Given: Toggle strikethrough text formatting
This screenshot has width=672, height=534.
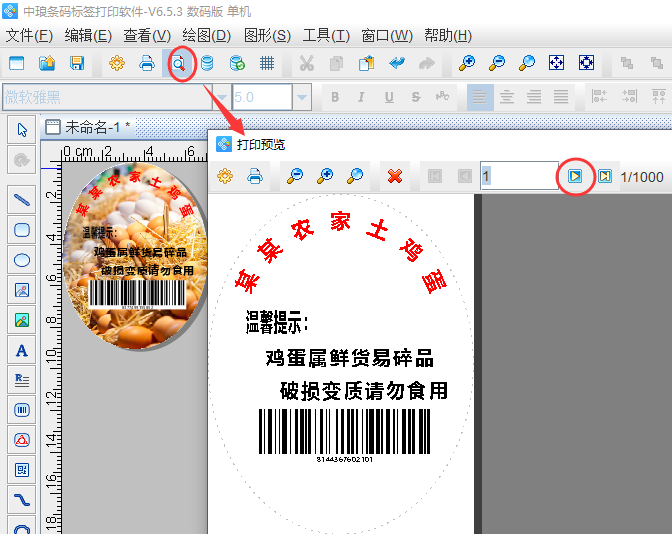Looking at the screenshot, I should click(416, 97).
